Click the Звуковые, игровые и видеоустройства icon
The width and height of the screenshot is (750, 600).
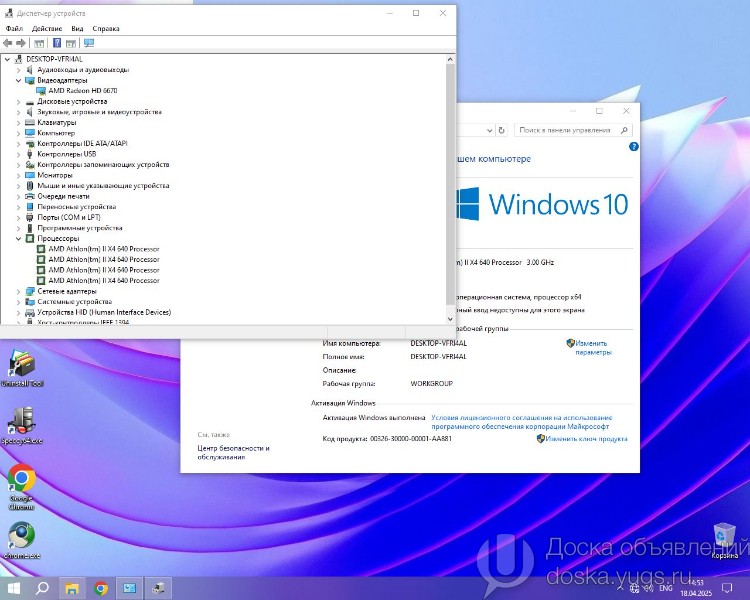click(30, 112)
